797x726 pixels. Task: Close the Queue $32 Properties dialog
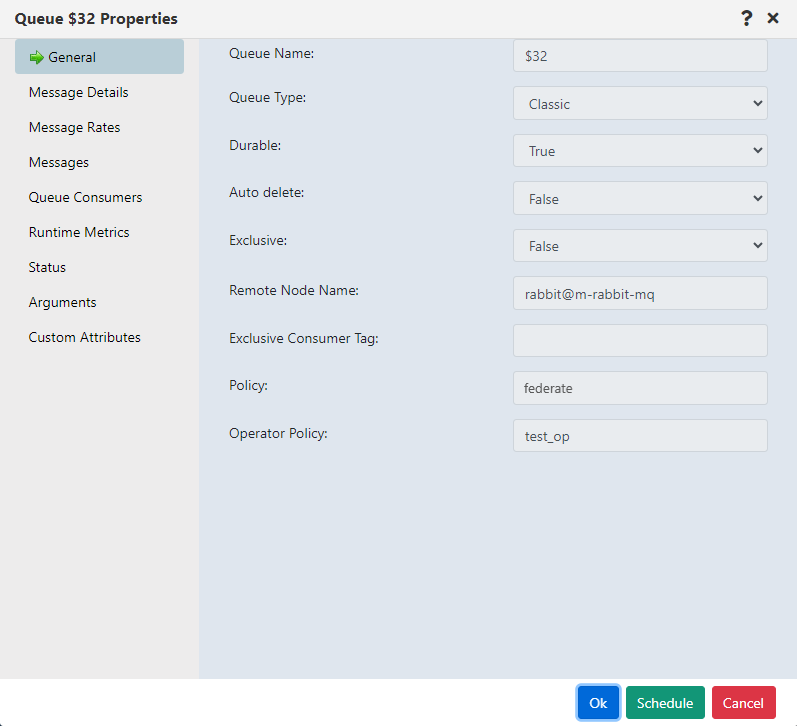773,18
